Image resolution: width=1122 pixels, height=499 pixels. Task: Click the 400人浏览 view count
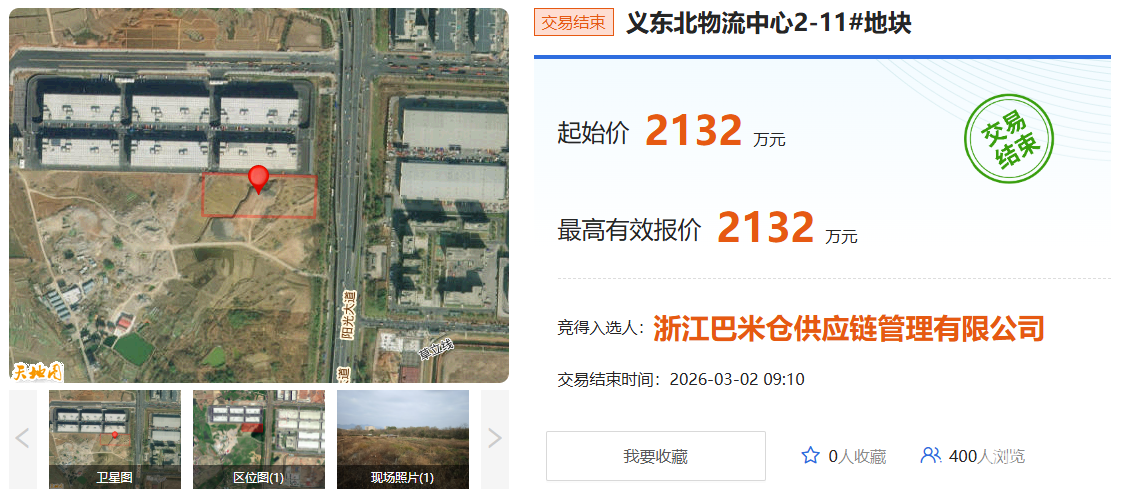click(987, 456)
